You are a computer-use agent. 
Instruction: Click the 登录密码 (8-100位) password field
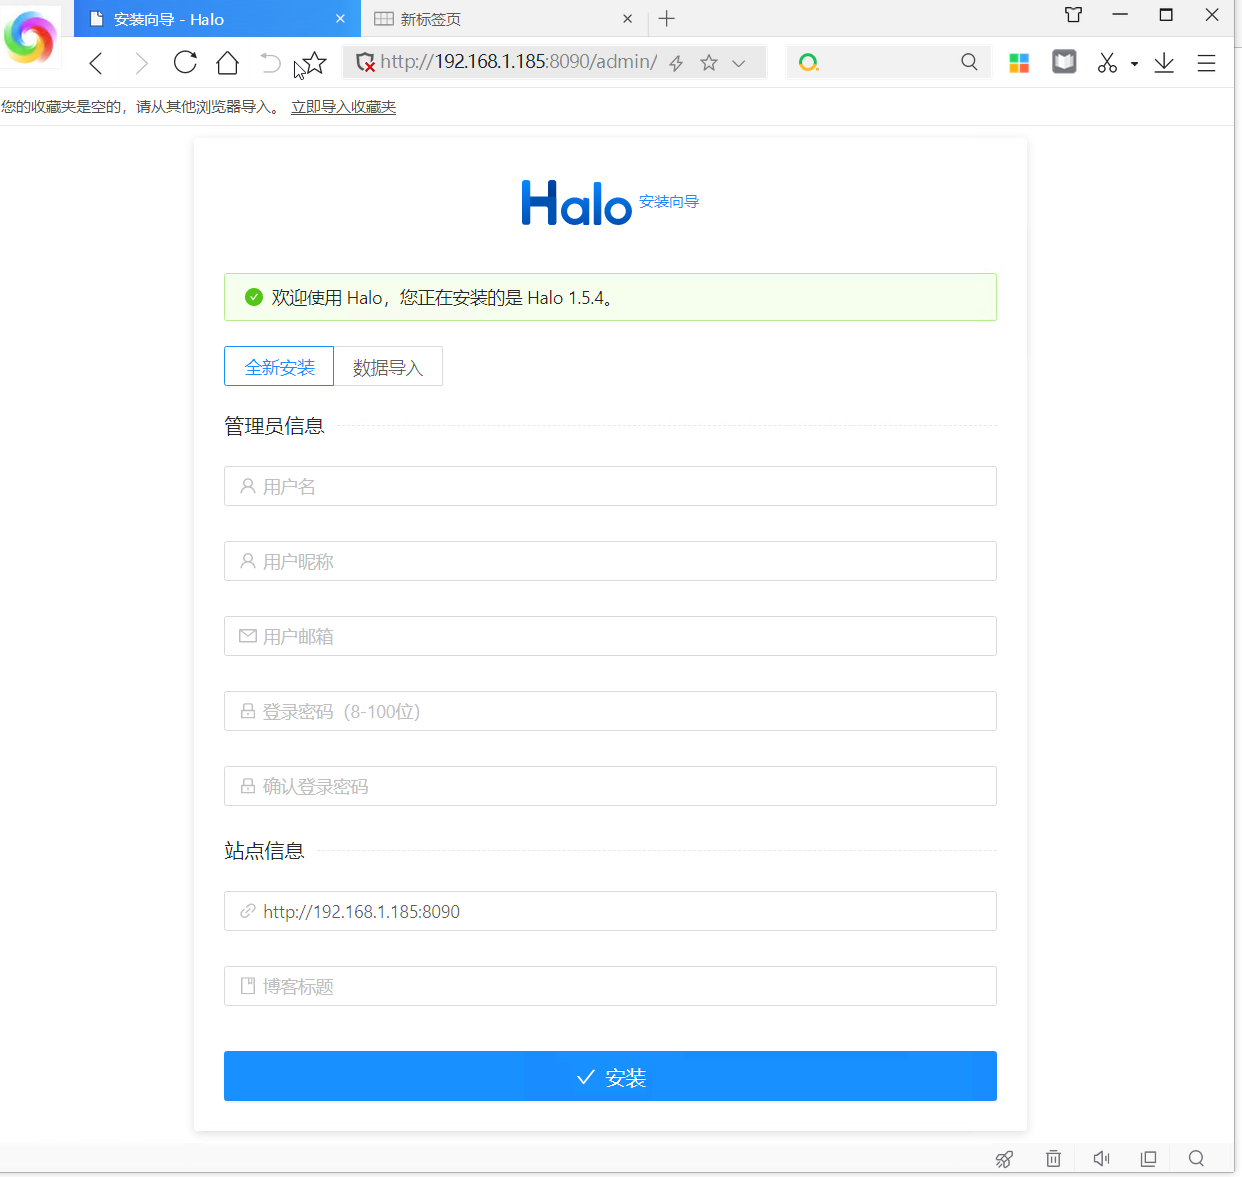pos(610,711)
